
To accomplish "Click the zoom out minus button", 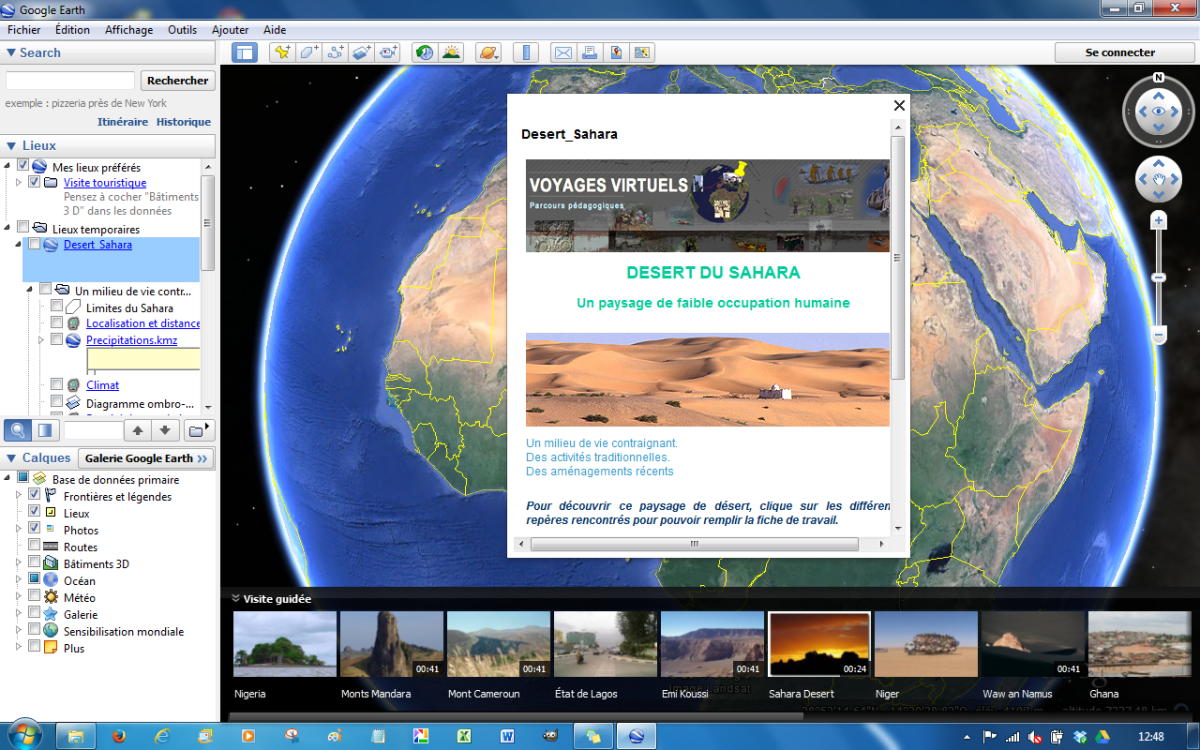I will [1159, 335].
